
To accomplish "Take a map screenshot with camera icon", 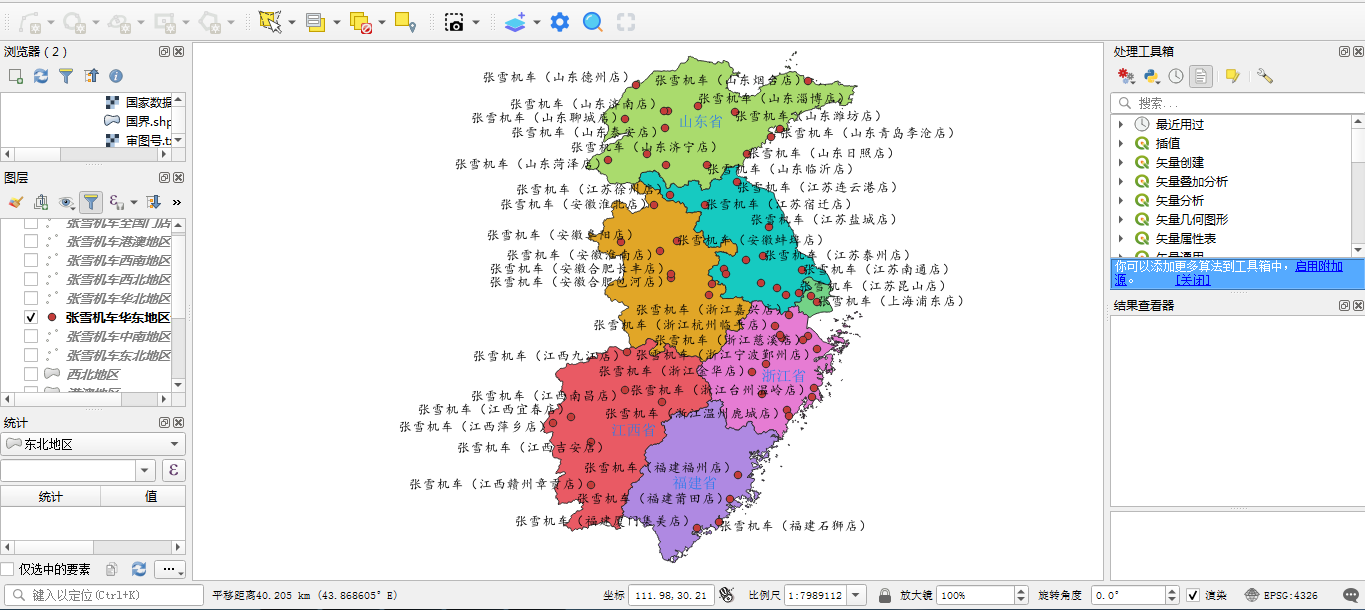I will (454, 21).
